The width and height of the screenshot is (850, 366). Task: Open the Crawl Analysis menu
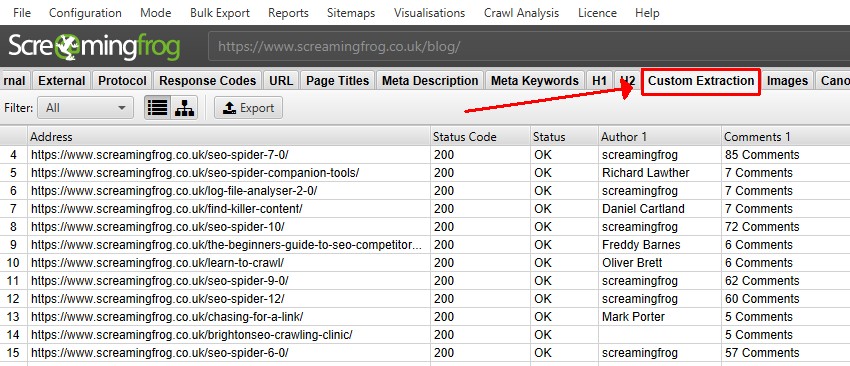pyautogui.click(x=521, y=12)
